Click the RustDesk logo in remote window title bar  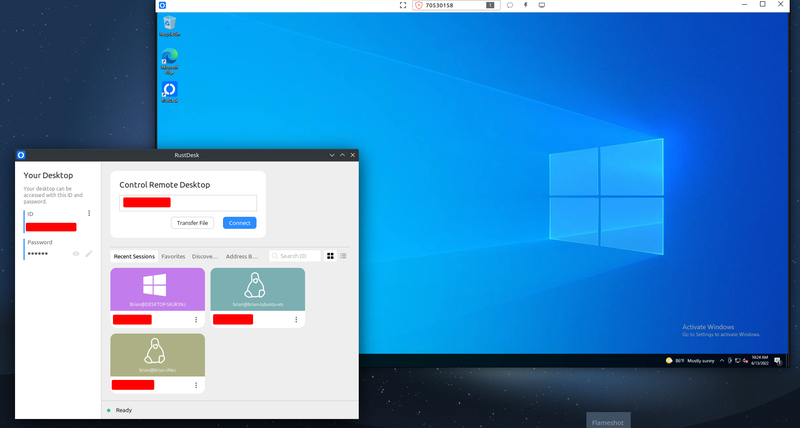pyautogui.click(x=162, y=5)
